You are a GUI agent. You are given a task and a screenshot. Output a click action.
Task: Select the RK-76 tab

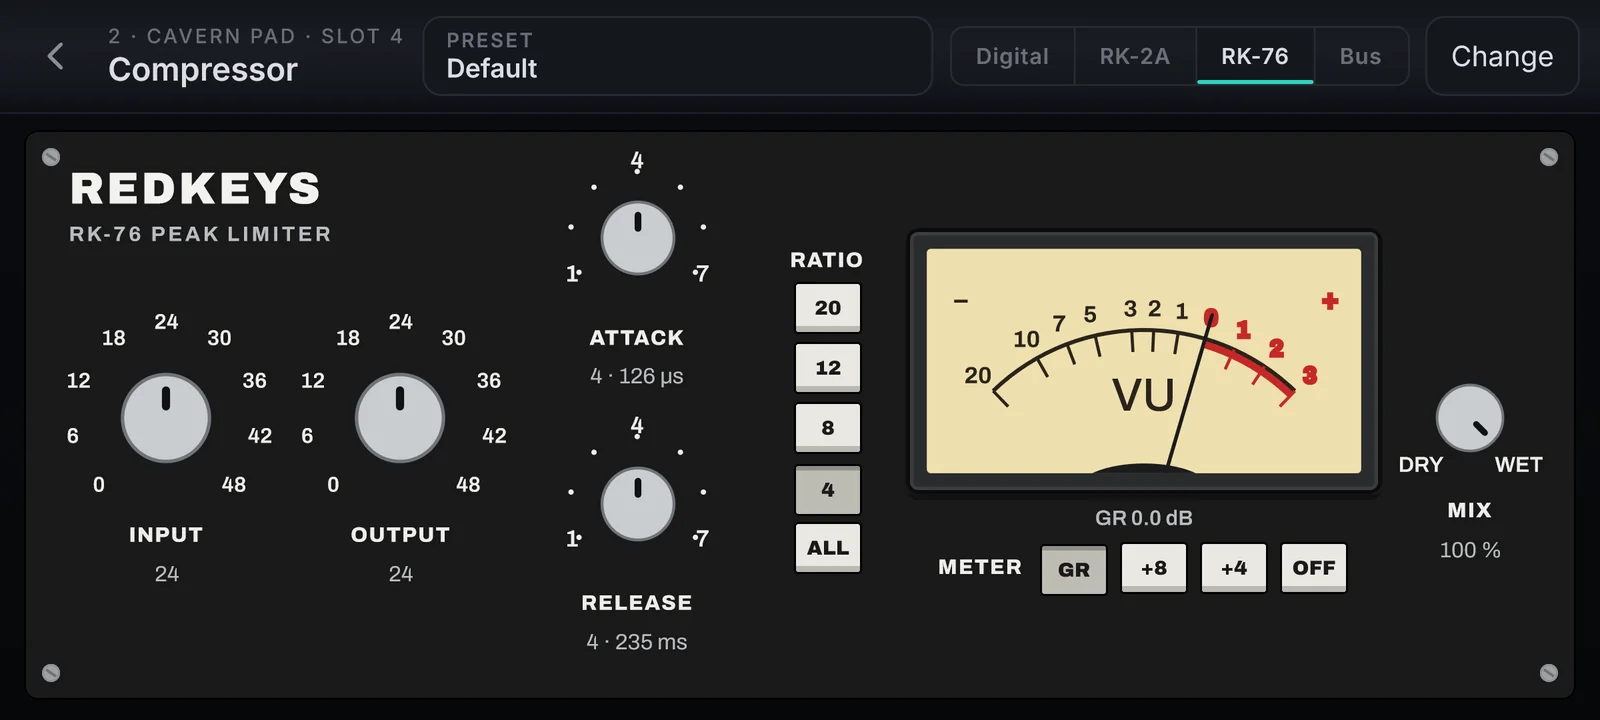[x=1255, y=56]
